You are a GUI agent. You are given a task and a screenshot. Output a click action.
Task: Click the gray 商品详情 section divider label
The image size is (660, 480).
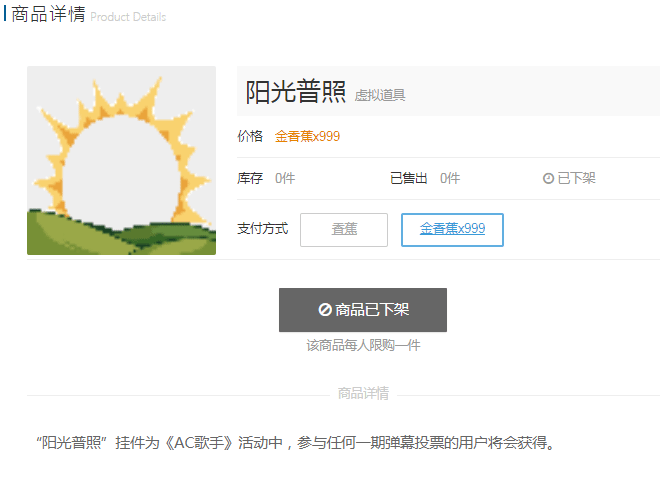[363, 393]
